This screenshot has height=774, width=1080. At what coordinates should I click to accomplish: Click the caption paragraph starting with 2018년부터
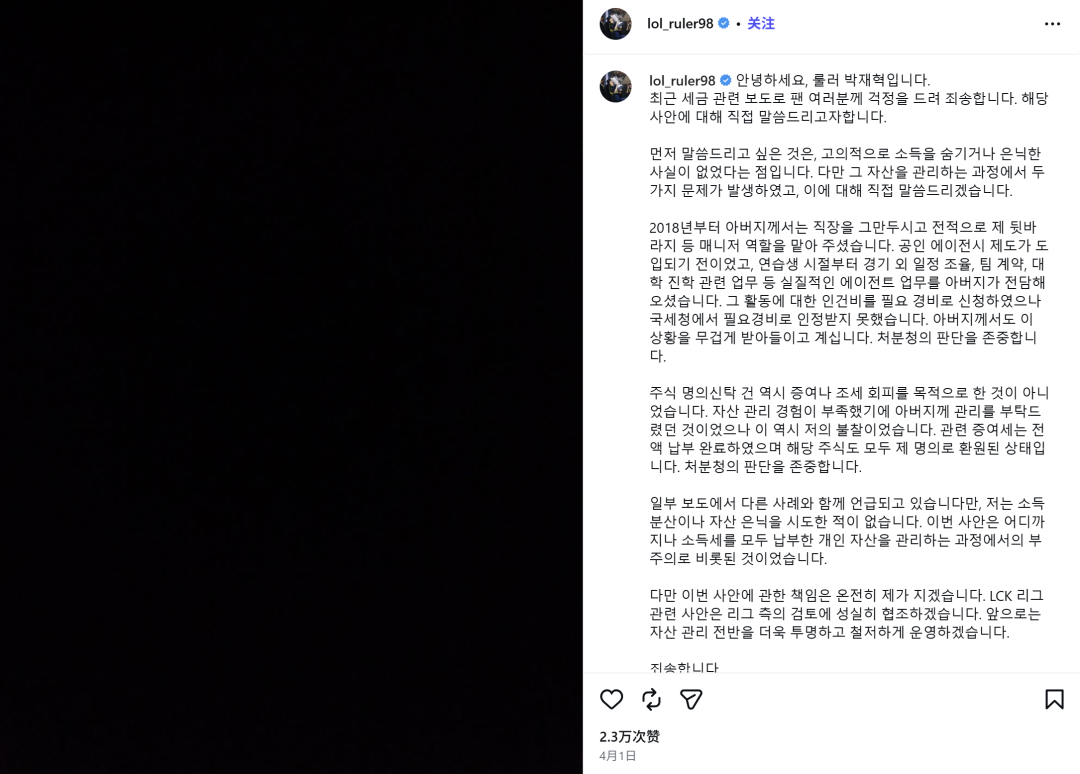click(849, 291)
